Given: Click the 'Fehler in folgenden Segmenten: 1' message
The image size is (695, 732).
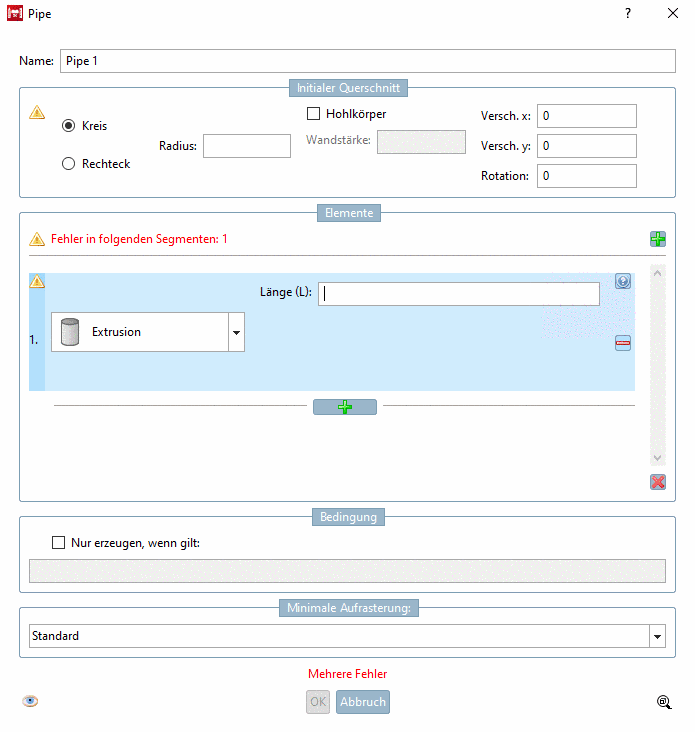Looking at the screenshot, I should pyautogui.click(x=139, y=239).
